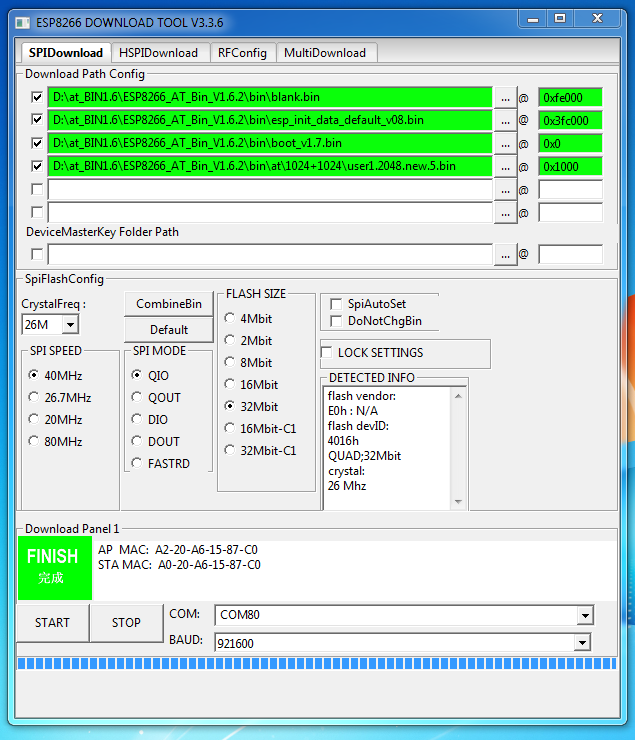The image size is (635, 740).
Task: Switch to the SPIDownload tab
Action: click(x=66, y=53)
